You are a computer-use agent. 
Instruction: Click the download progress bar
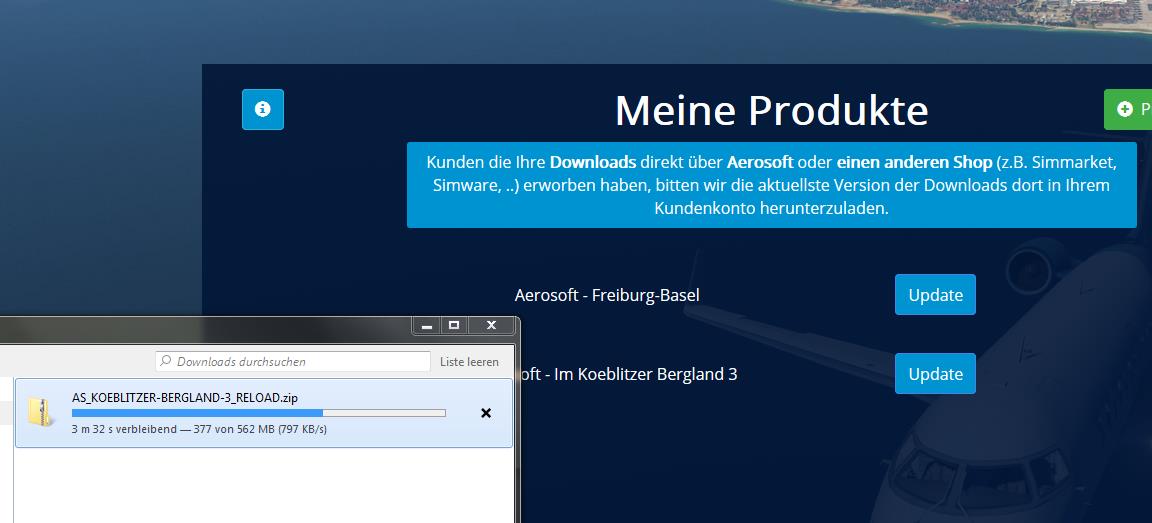[x=259, y=413]
